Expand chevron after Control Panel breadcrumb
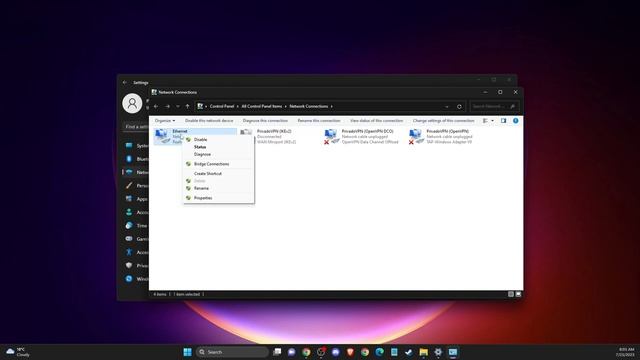Image resolution: width=640 pixels, height=360 pixels. pyautogui.click(x=238, y=107)
